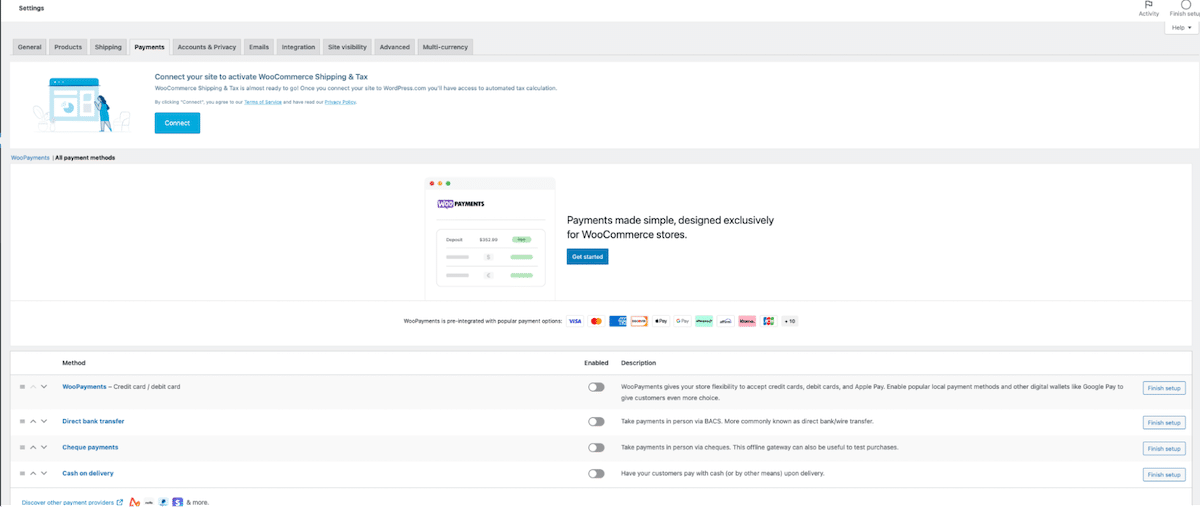1200x507 pixels.
Task: Enable the Direct bank transfer toggle
Action: click(x=596, y=421)
